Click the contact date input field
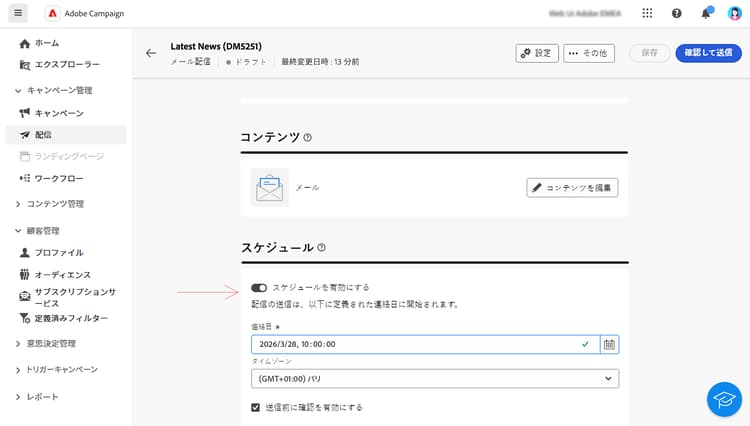This screenshot has width=750, height=426. coord(425,344)
